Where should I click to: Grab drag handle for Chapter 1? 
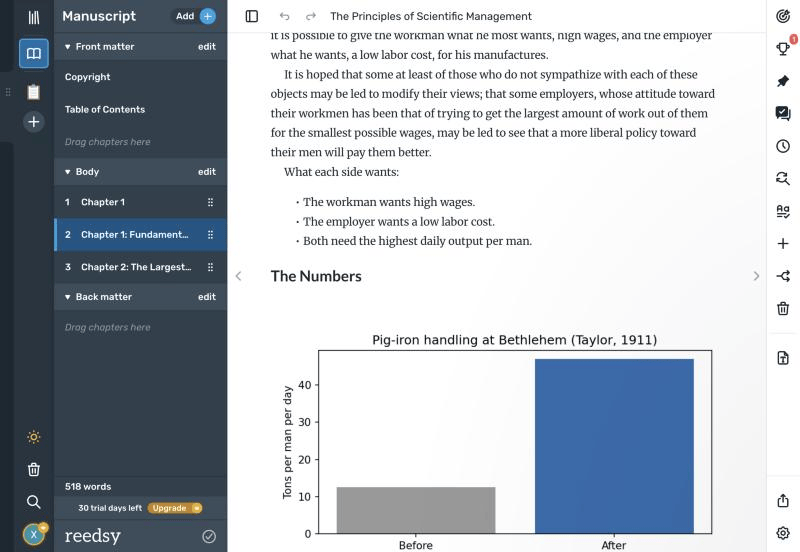tap(210, 202)
